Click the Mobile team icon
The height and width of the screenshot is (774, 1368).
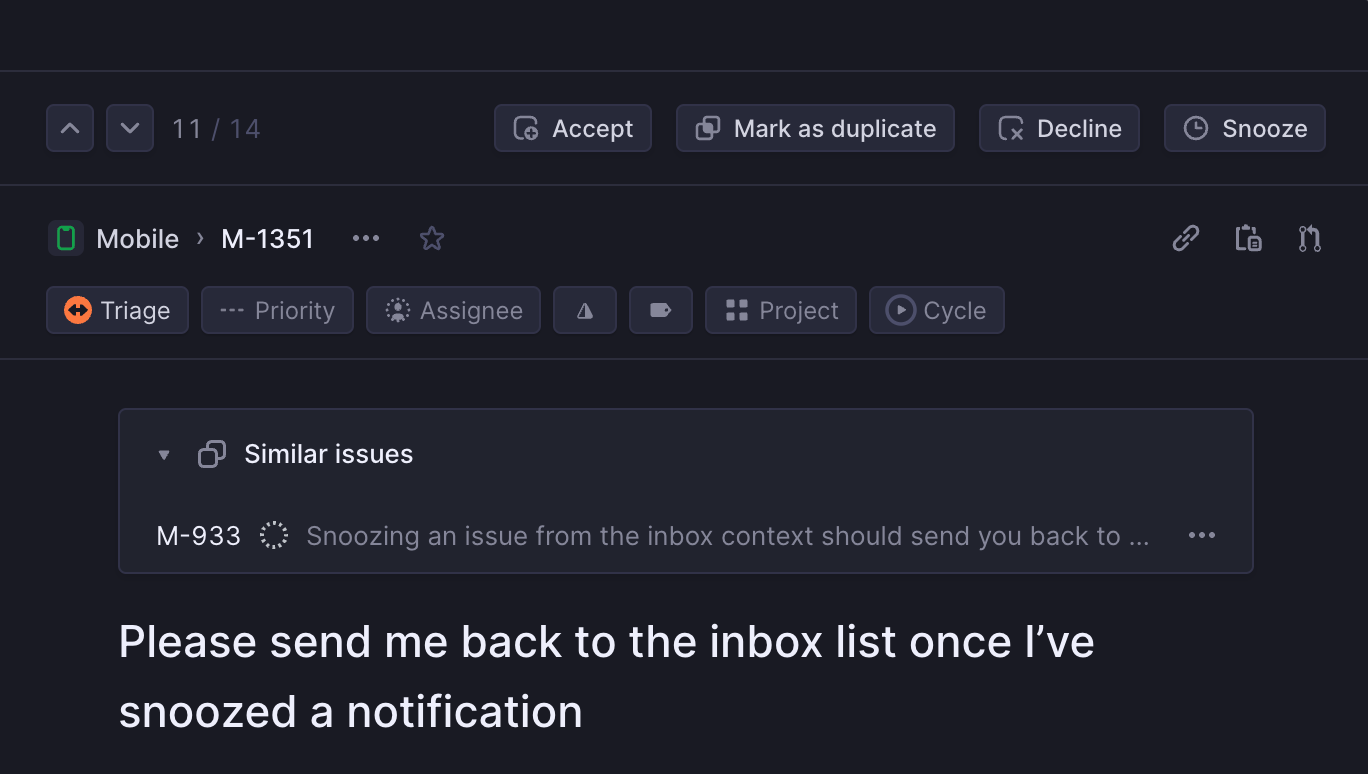point(65,238)
